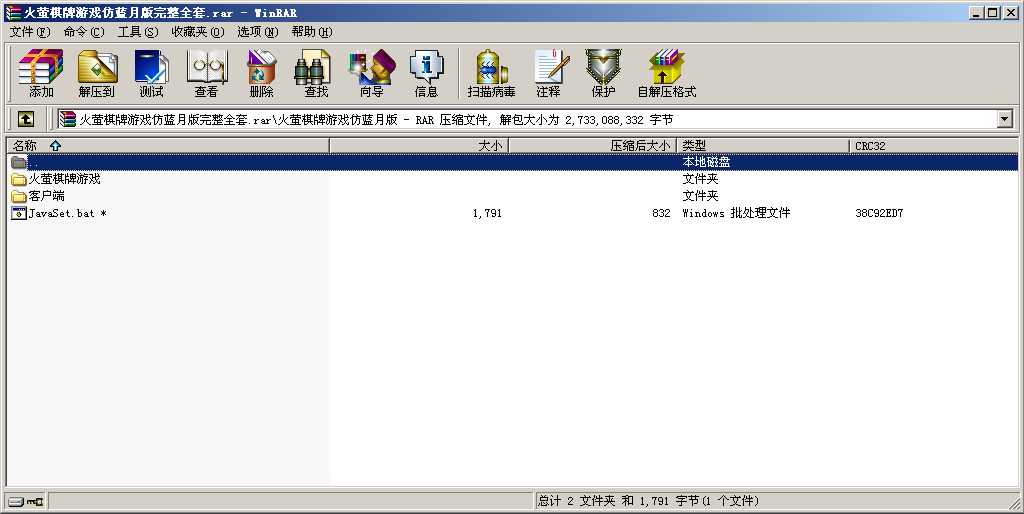
Task: Run the 测试 (Test) archive tool
Action: [152, 73]
